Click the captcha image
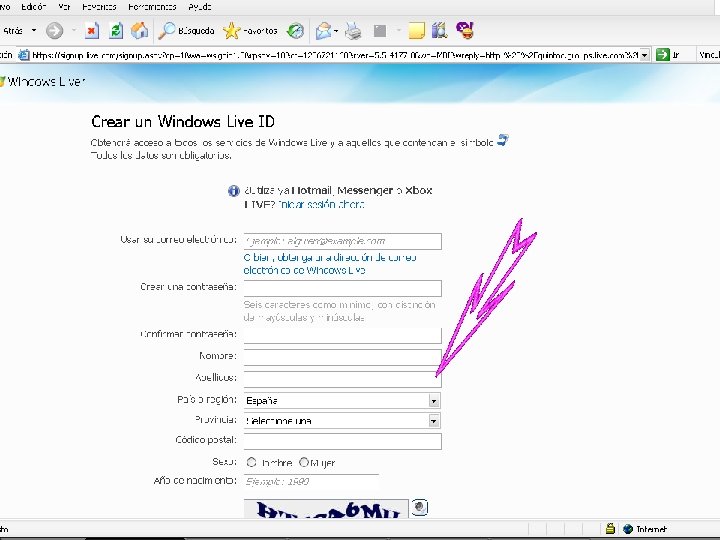This screenshot has width=720, height=540. (x=326, y=509)
